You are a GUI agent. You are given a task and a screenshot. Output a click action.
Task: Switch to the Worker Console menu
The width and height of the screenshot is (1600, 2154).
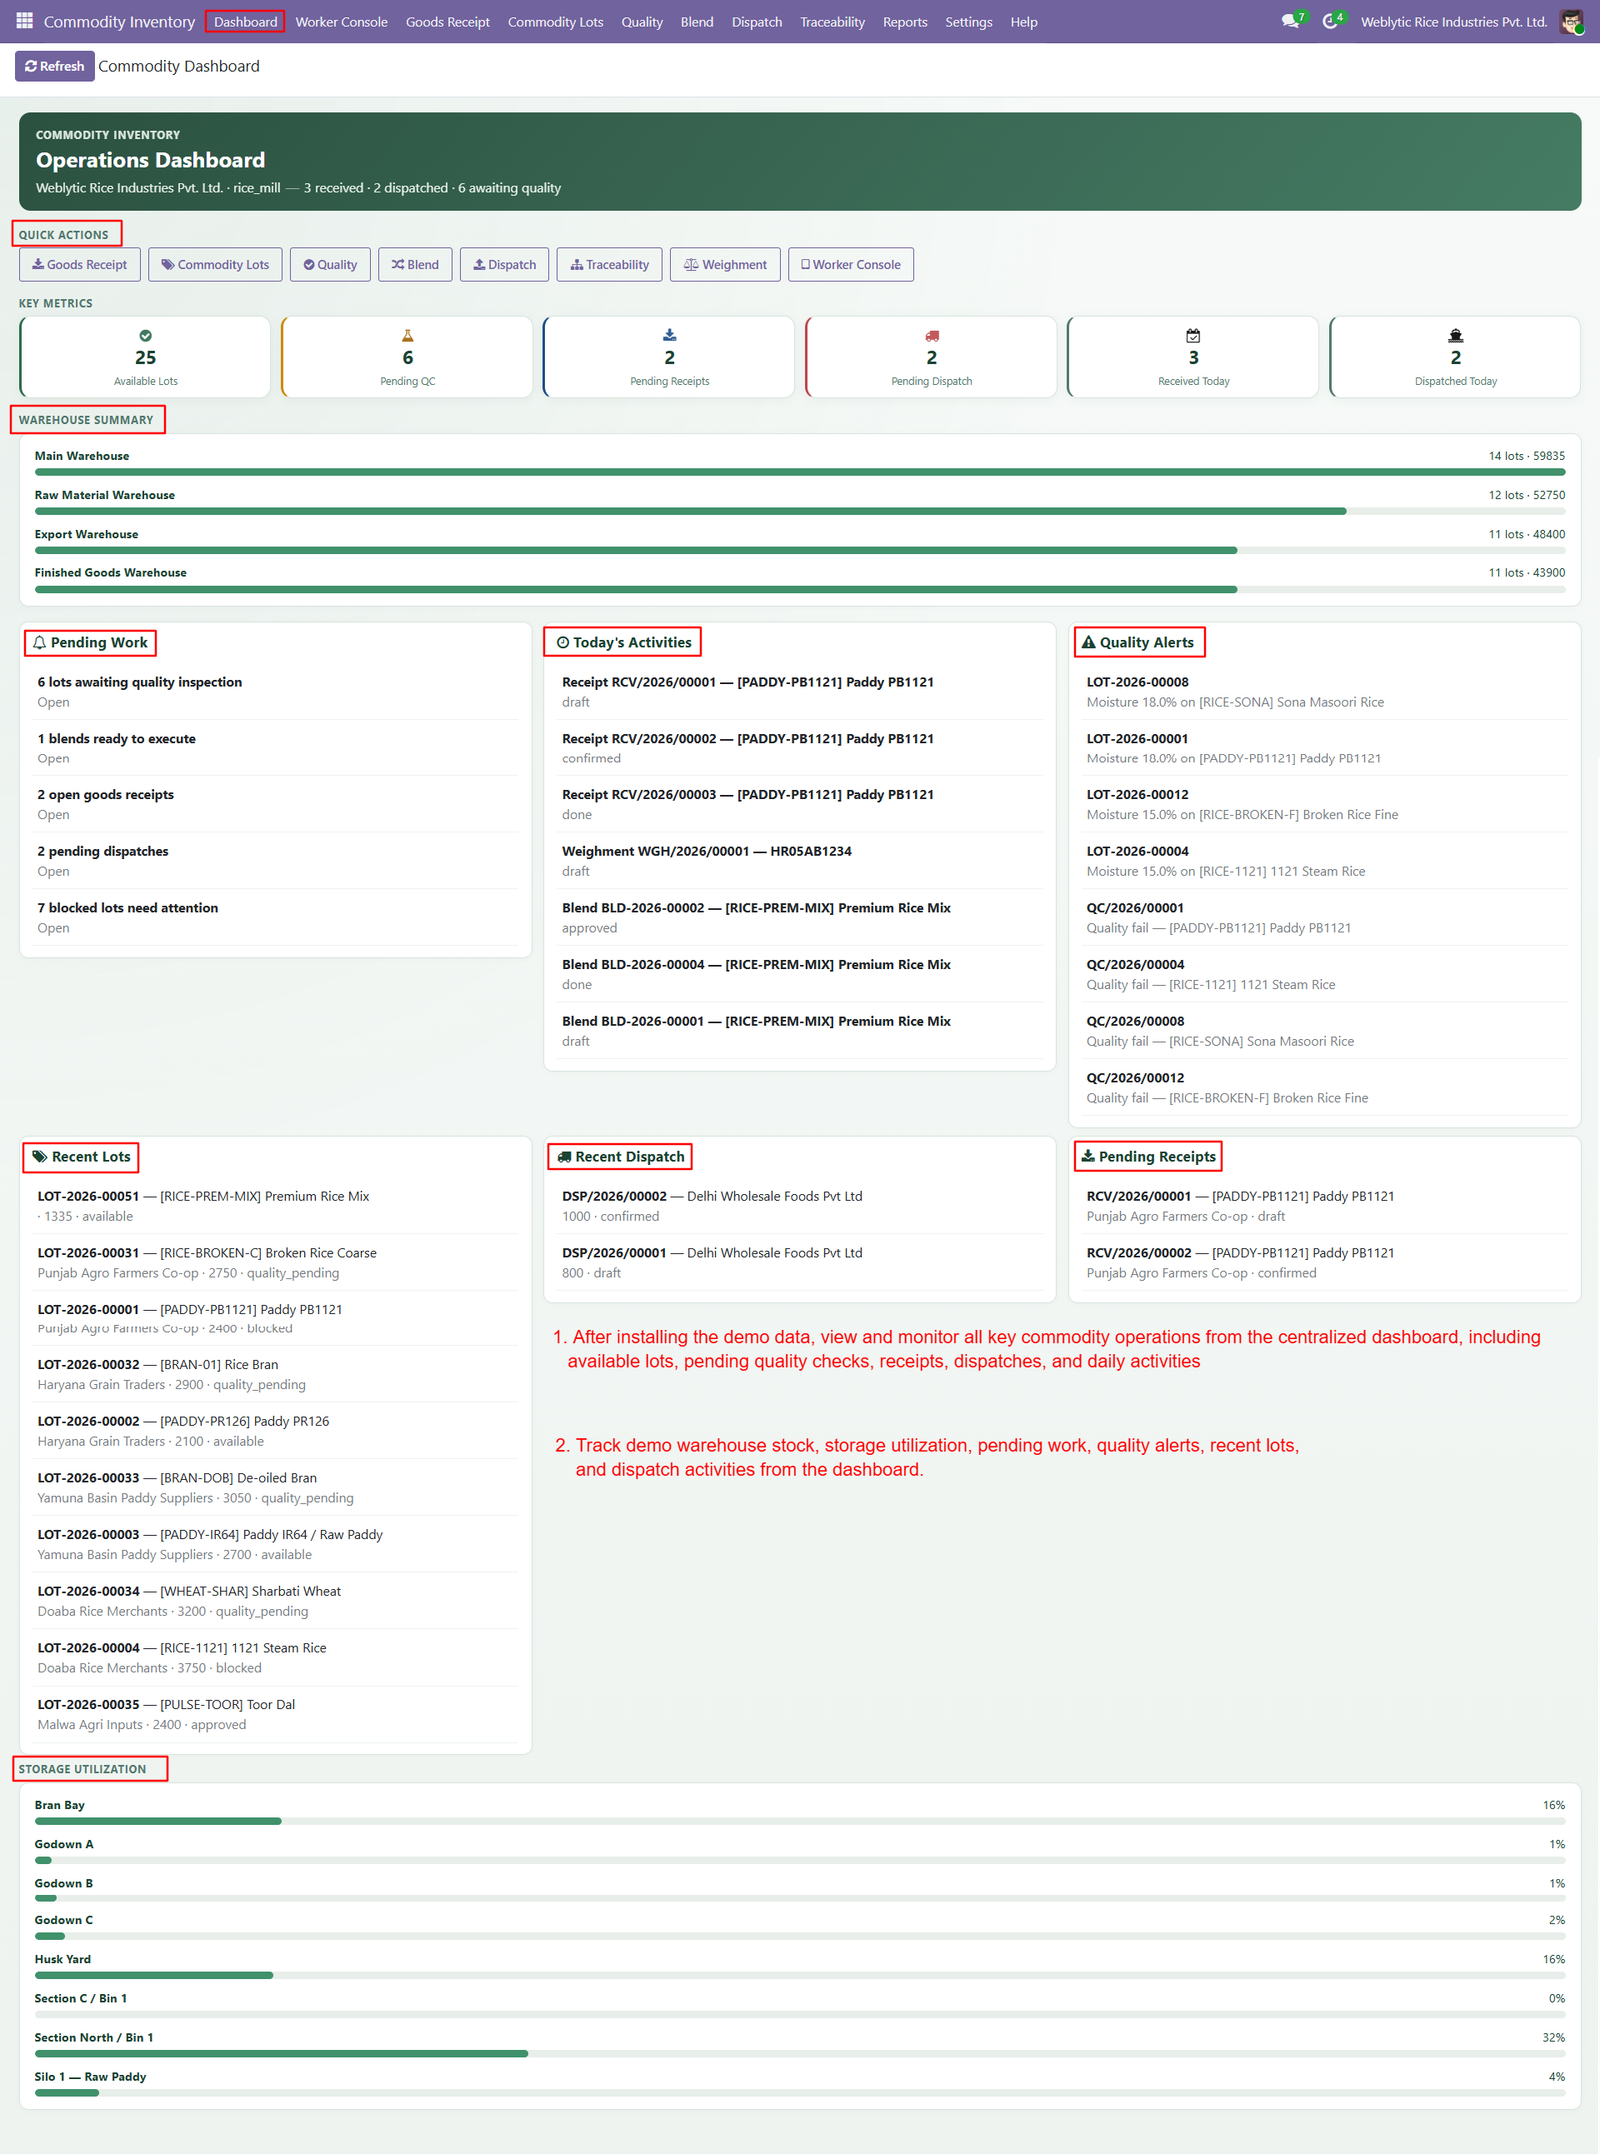point(341,22)
